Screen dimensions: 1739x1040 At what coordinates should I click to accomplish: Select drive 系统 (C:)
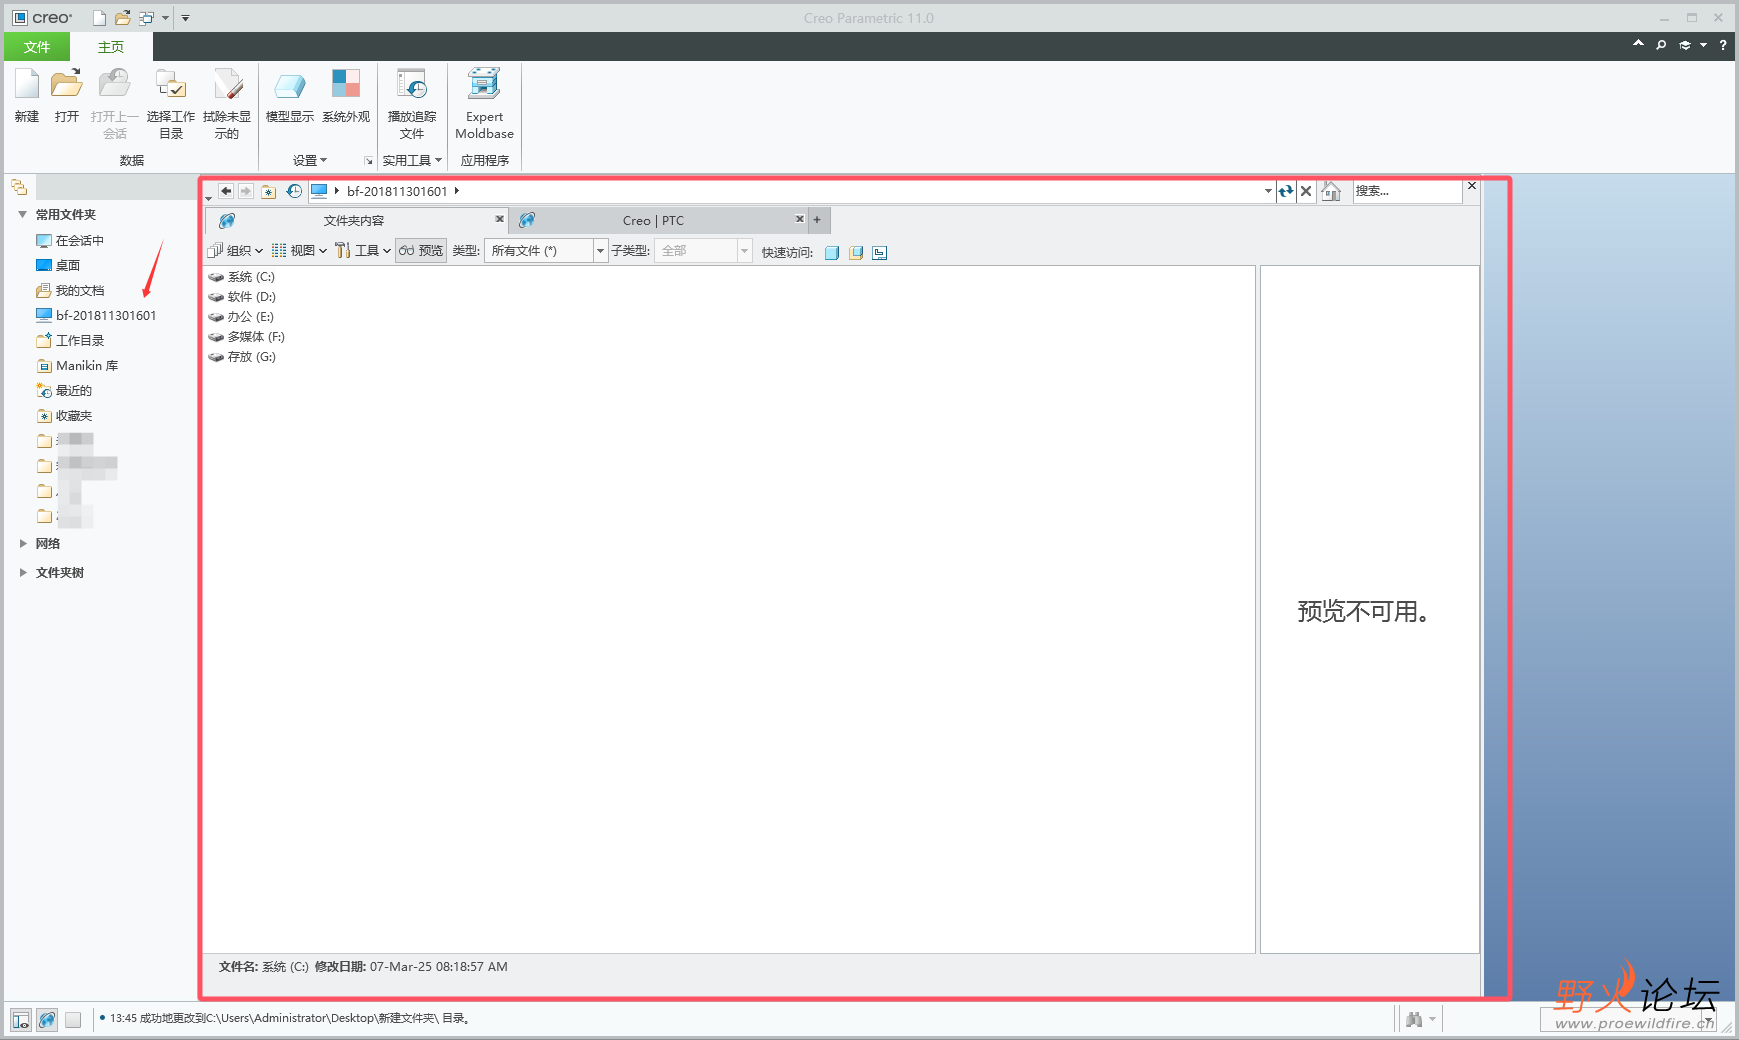[x=242, y=277]
